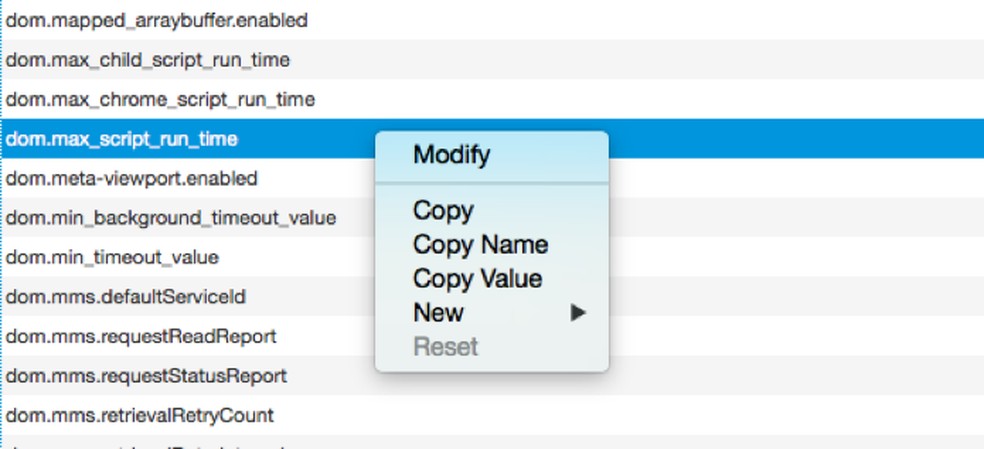Select the dom.mms.requestReadReport row
This screenshot has height=449, width=984.
[141, 336]
